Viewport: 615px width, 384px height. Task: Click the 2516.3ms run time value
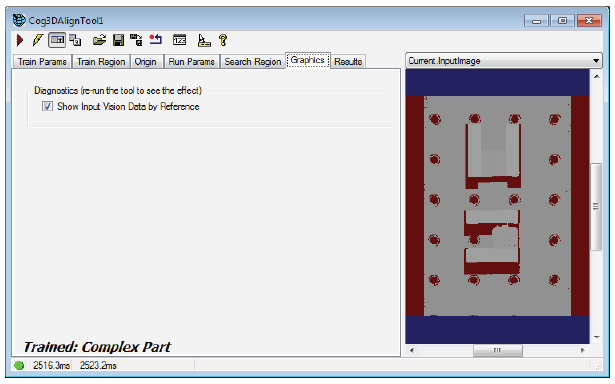pos(51,366)
